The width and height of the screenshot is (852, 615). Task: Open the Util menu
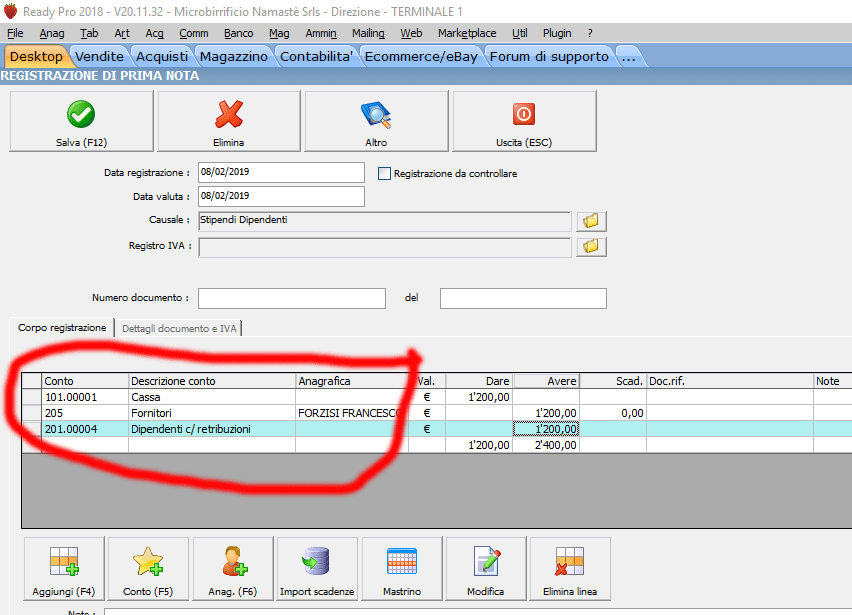520,33
